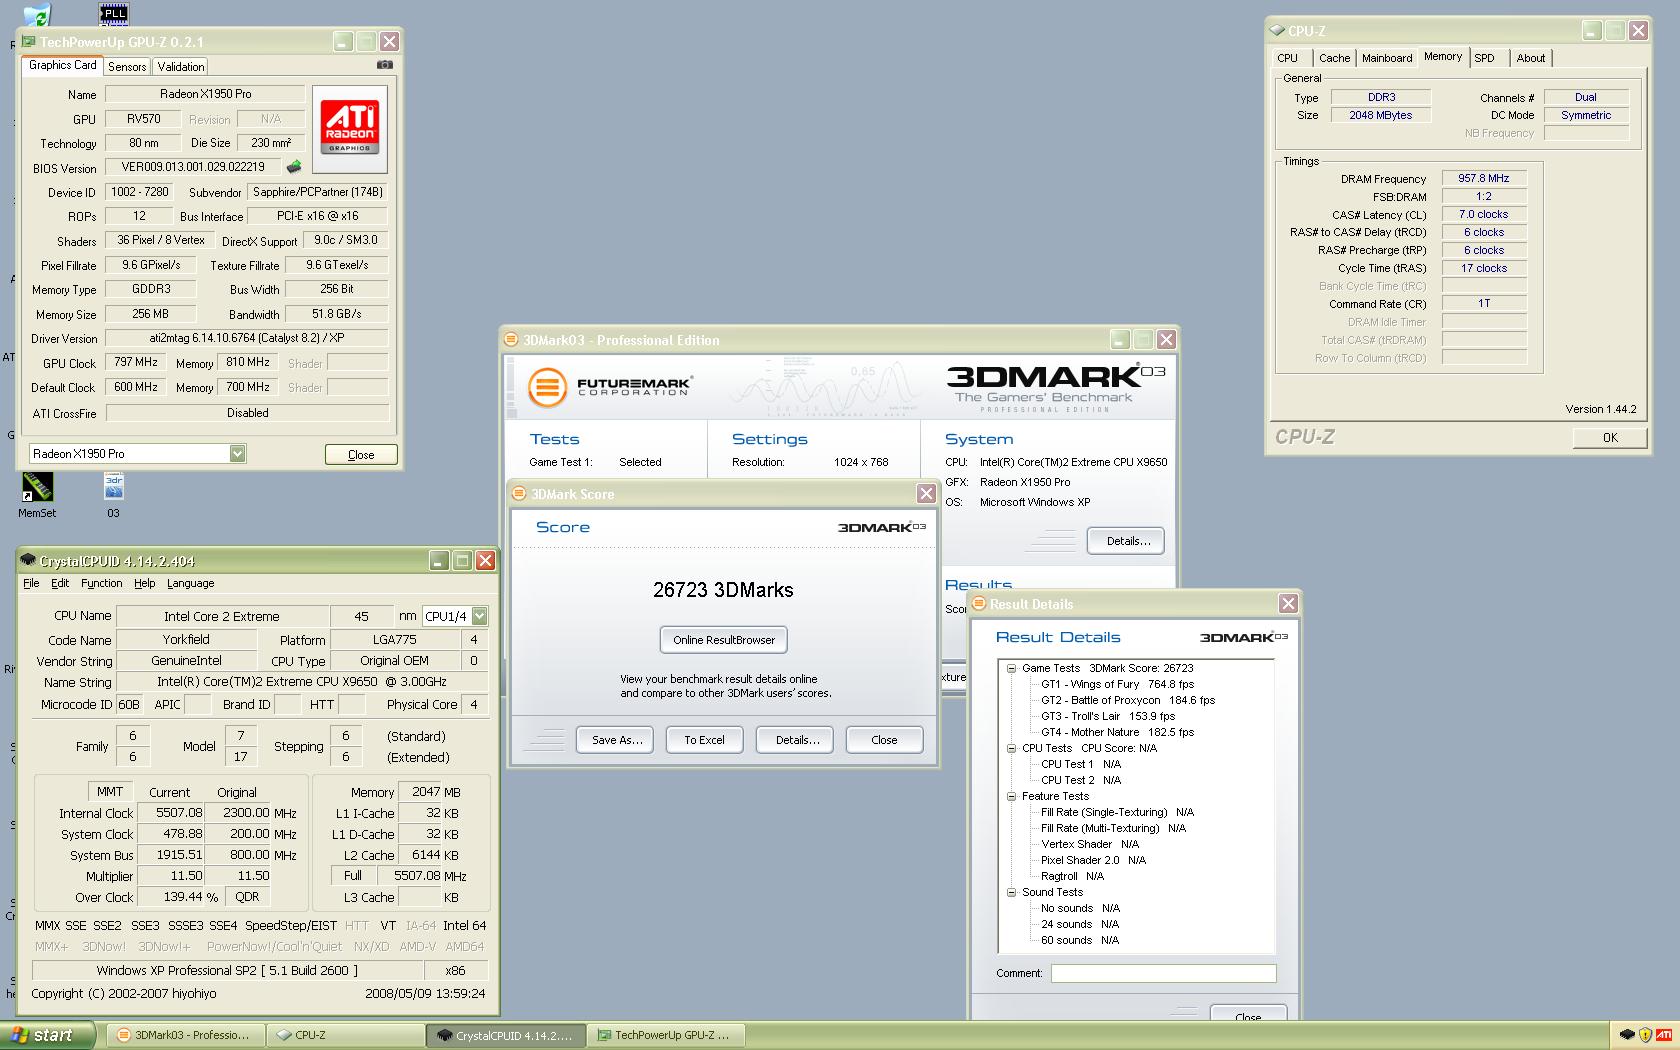Select the TechPowerUp GPU-Z taskbar button

click(x=666, y=1035)
